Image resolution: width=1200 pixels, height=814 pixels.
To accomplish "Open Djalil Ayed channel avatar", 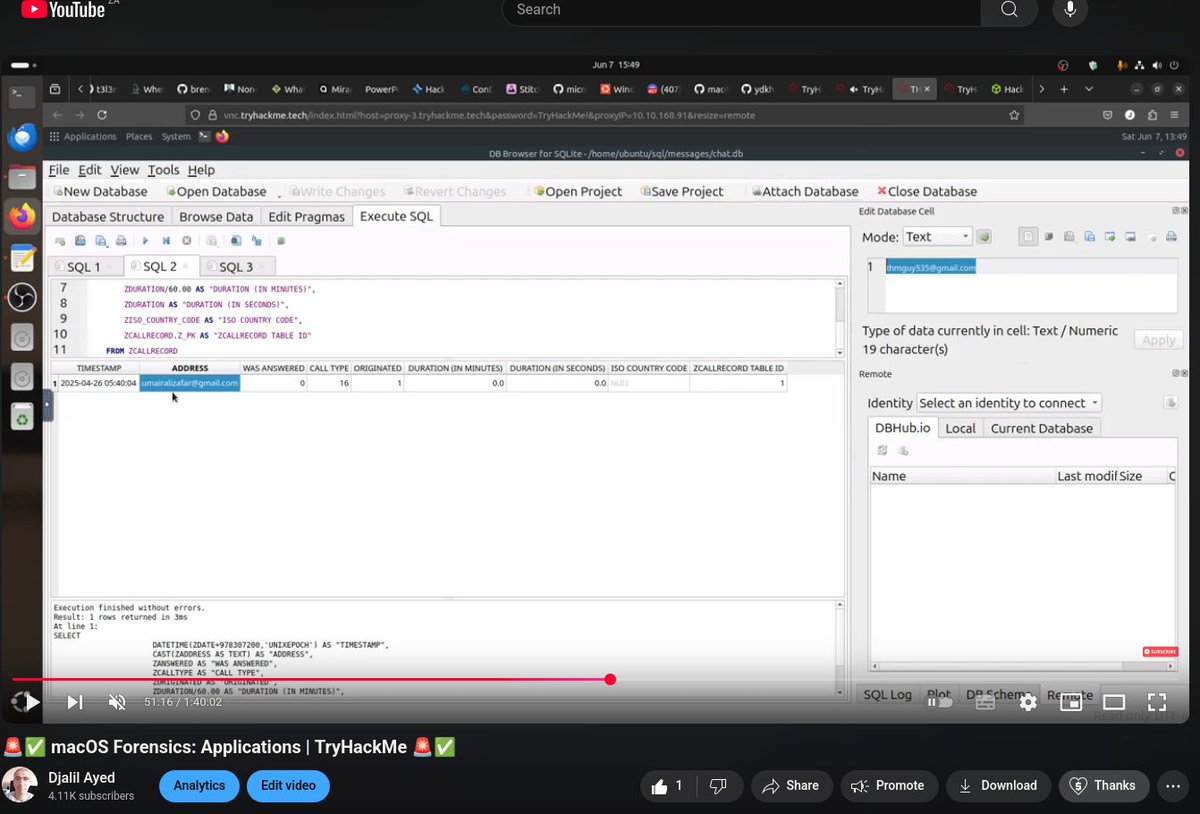I will click(20, 786).
